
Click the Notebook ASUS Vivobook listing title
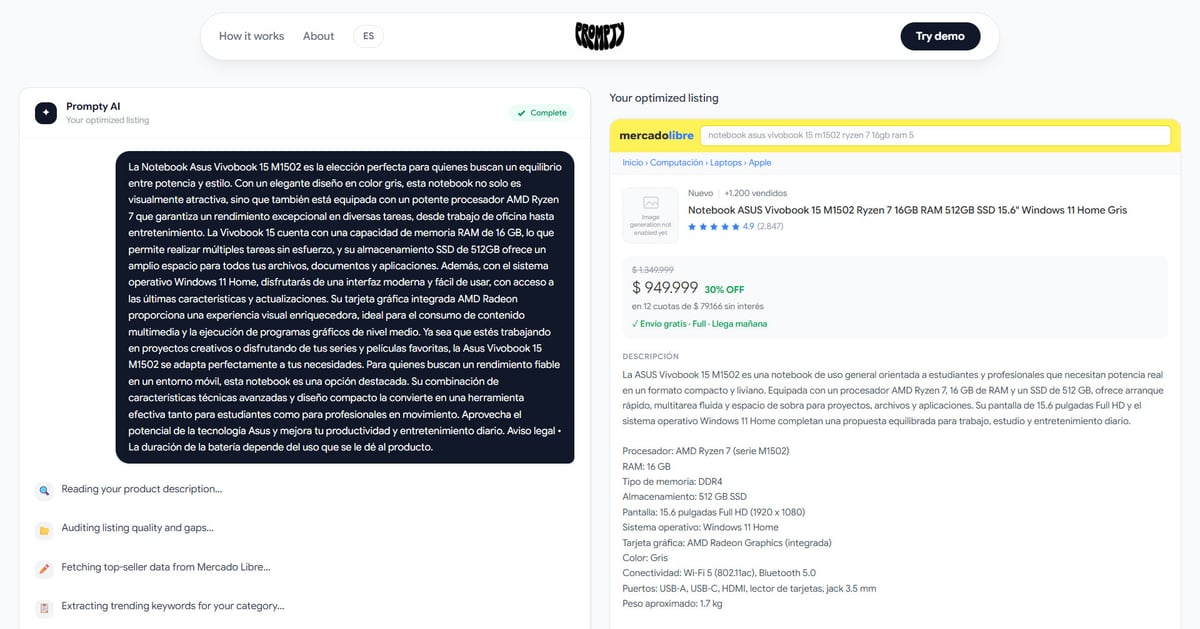[x=907, y=210]
